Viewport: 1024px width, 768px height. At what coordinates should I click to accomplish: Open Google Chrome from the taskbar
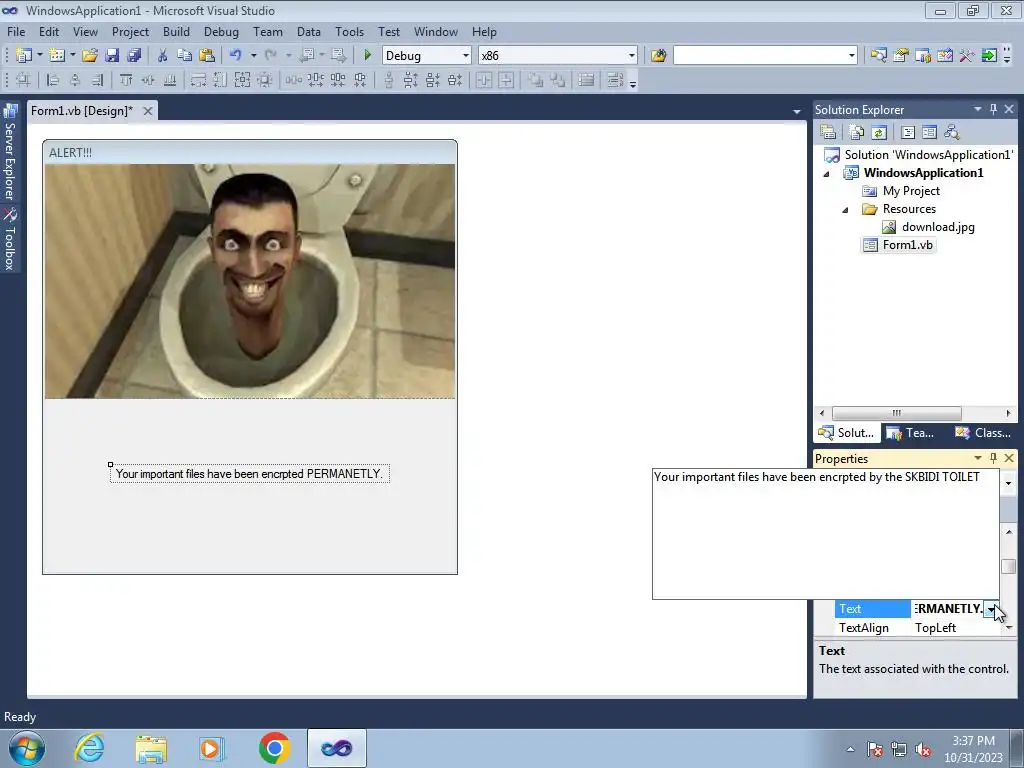(274, 748)
